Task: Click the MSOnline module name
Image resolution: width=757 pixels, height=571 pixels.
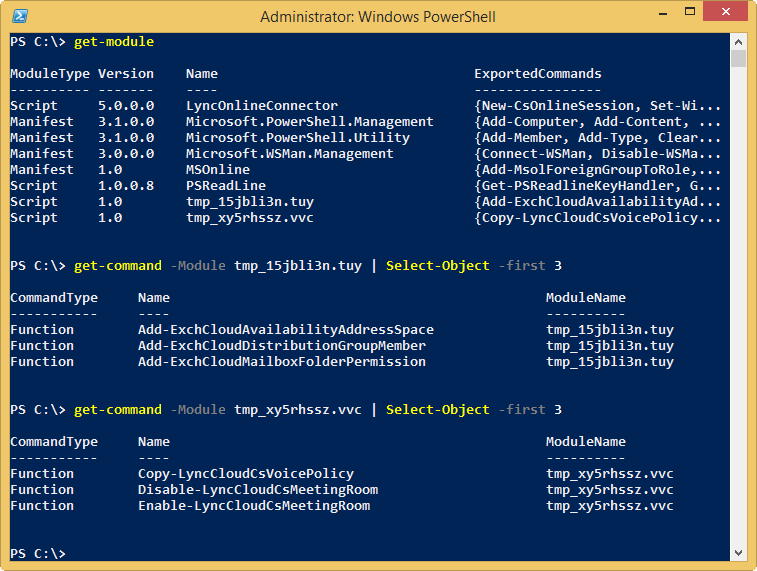Action: click(218, 170)
